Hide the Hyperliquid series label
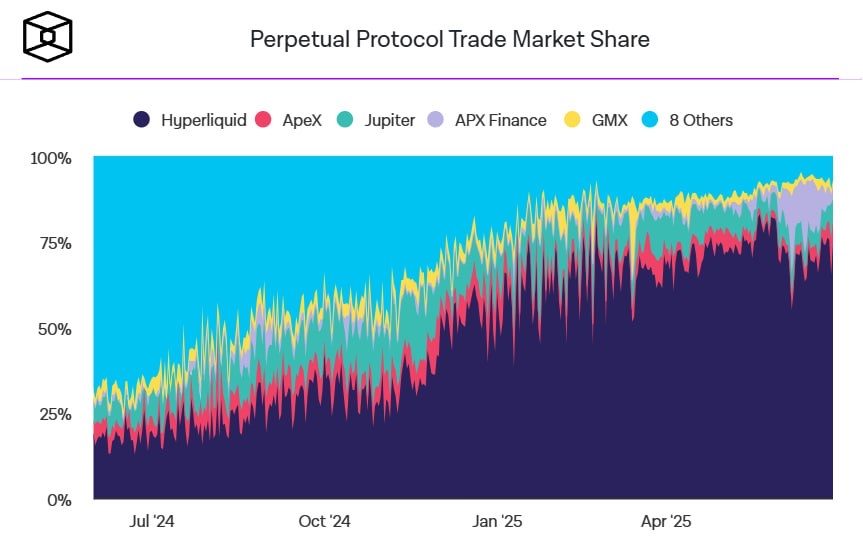This screenshot has height=541, width=863. click(203, 120)
